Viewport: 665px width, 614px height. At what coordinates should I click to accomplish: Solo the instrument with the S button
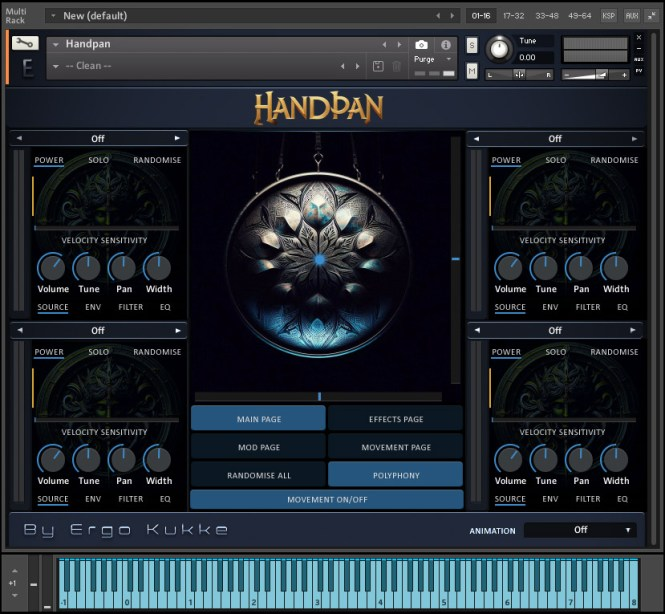coord(472,45)
